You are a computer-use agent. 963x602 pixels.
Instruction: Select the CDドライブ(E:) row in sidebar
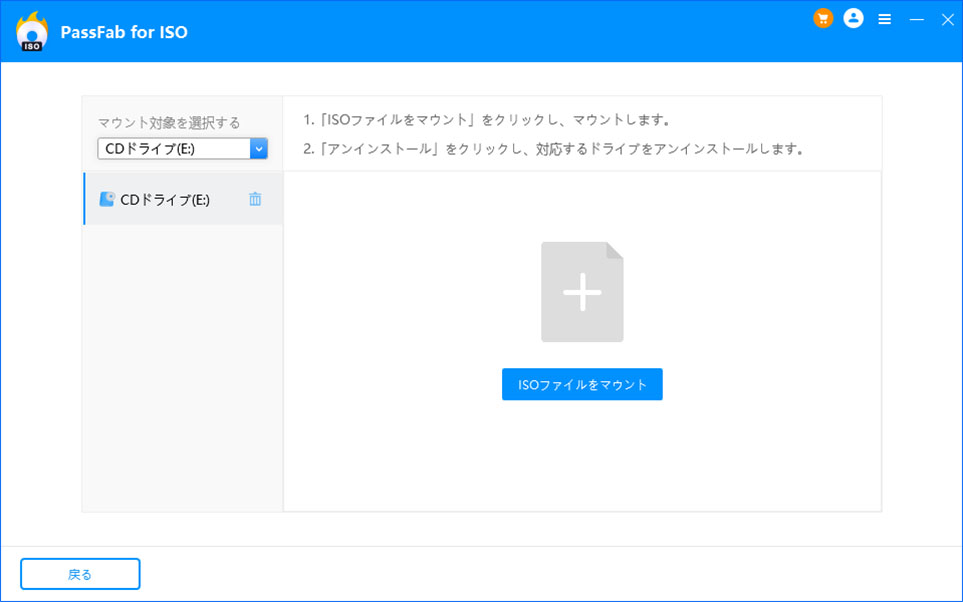pos(183,199)
